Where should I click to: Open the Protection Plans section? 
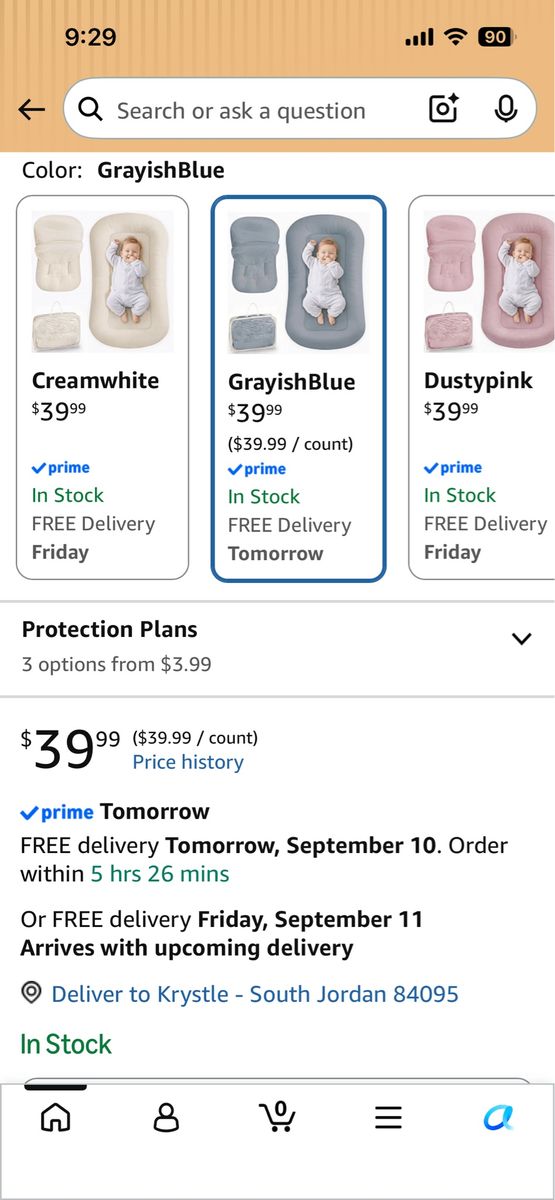click(x=277, y=647)
